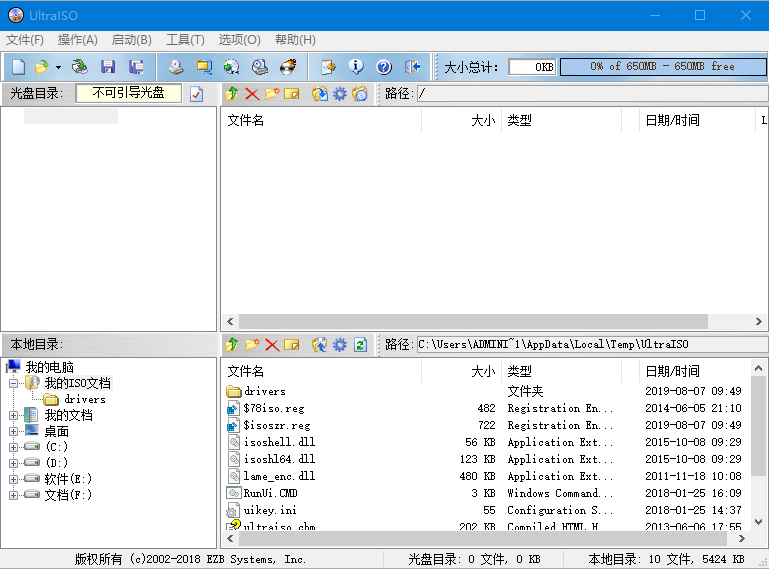The image size is (770, 573).
Task: Expand the 桌面 tree node
Action: tap(14, 432)
